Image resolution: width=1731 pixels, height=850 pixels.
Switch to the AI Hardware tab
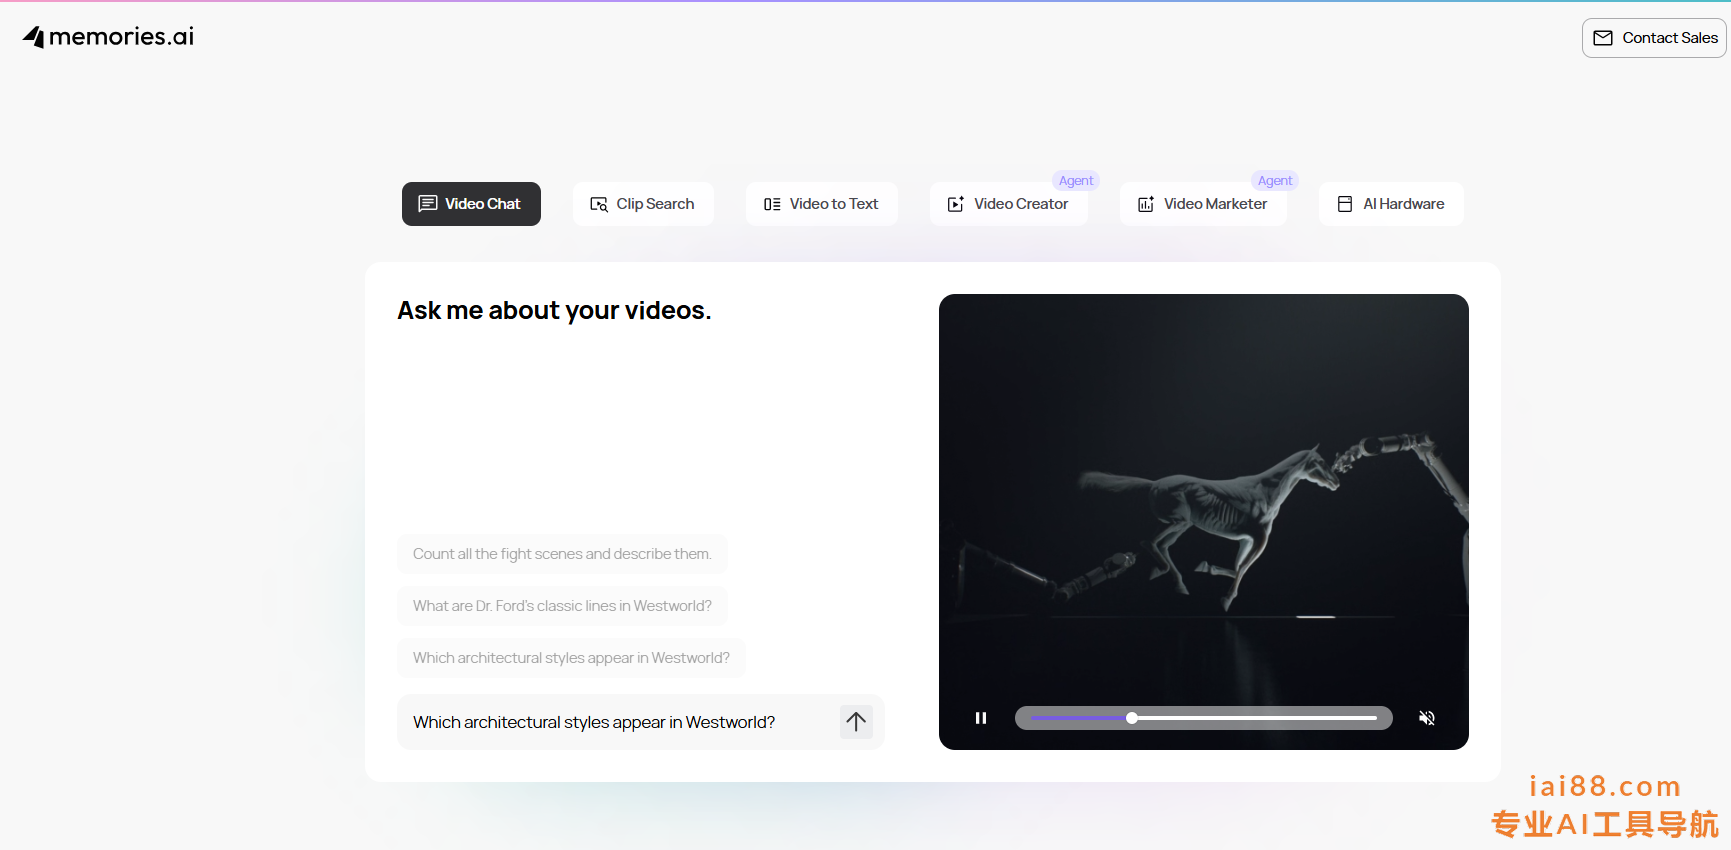click(x=1391, y=204)
